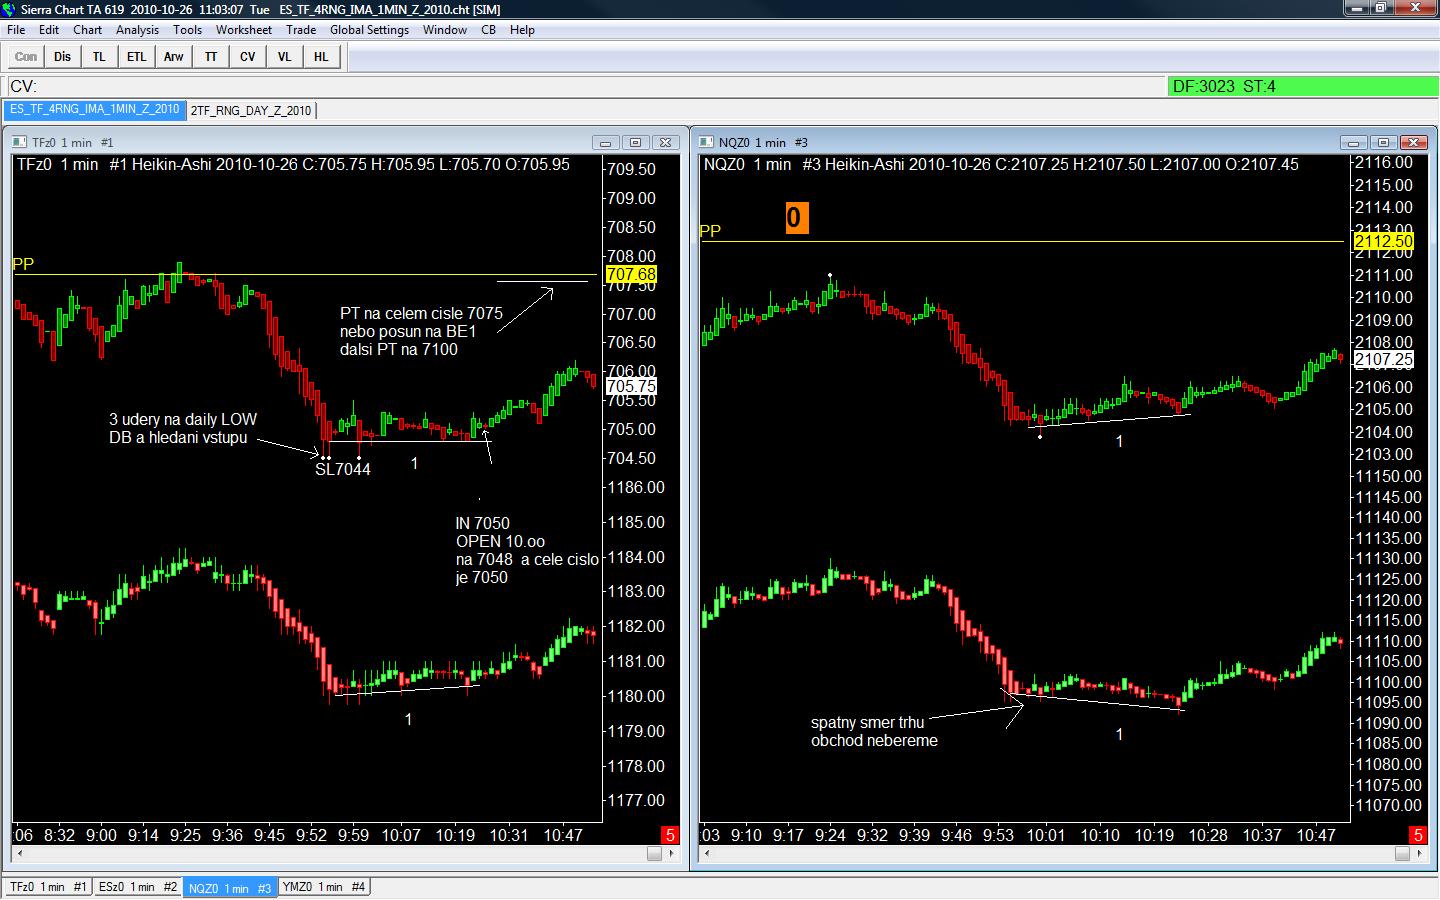This screenshot has height=900, width=1440.
Task: Select the VL vertical line button
Action: click(284, 57)
